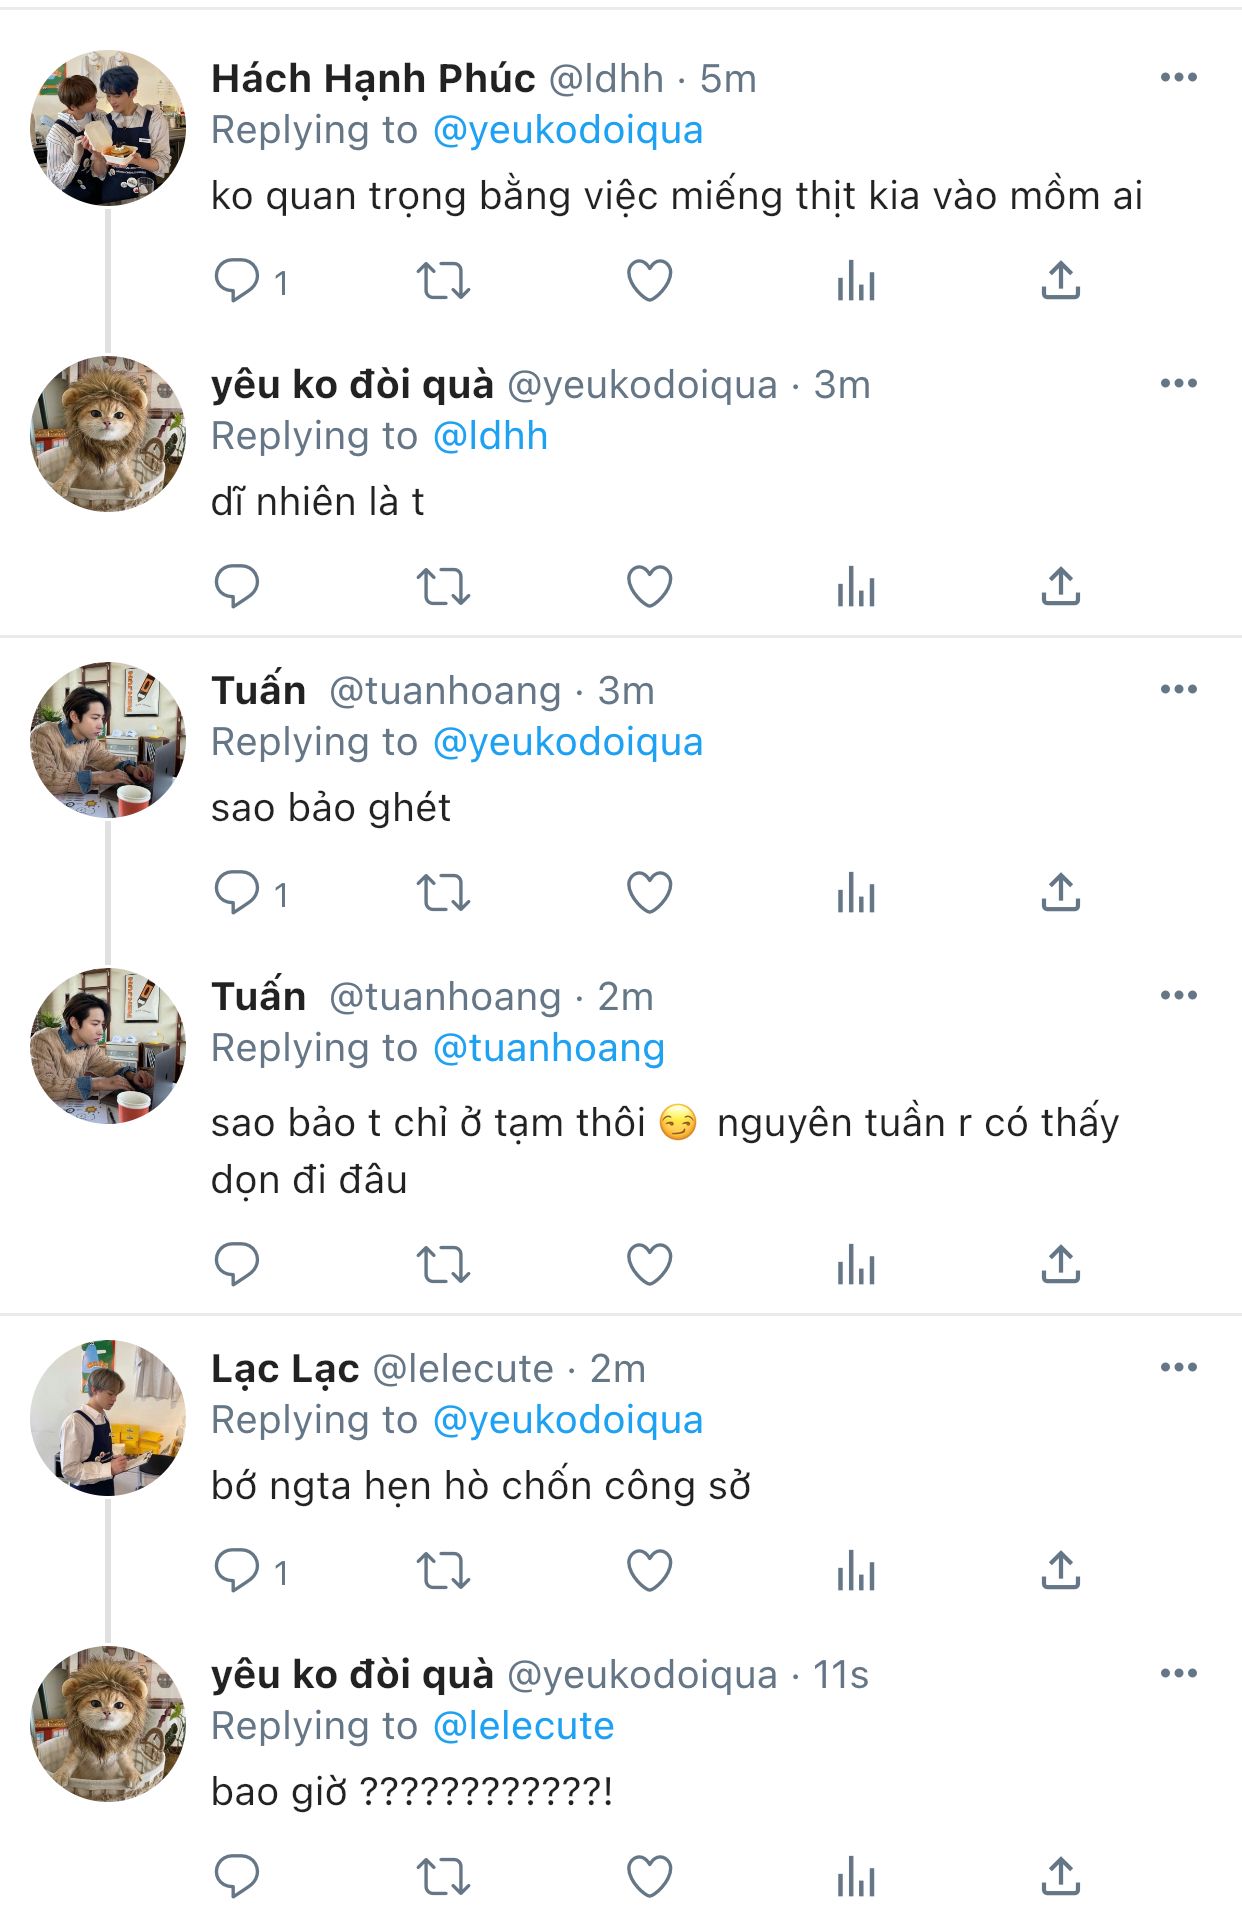Open the @lelecute mention link

click(523, 1727)
